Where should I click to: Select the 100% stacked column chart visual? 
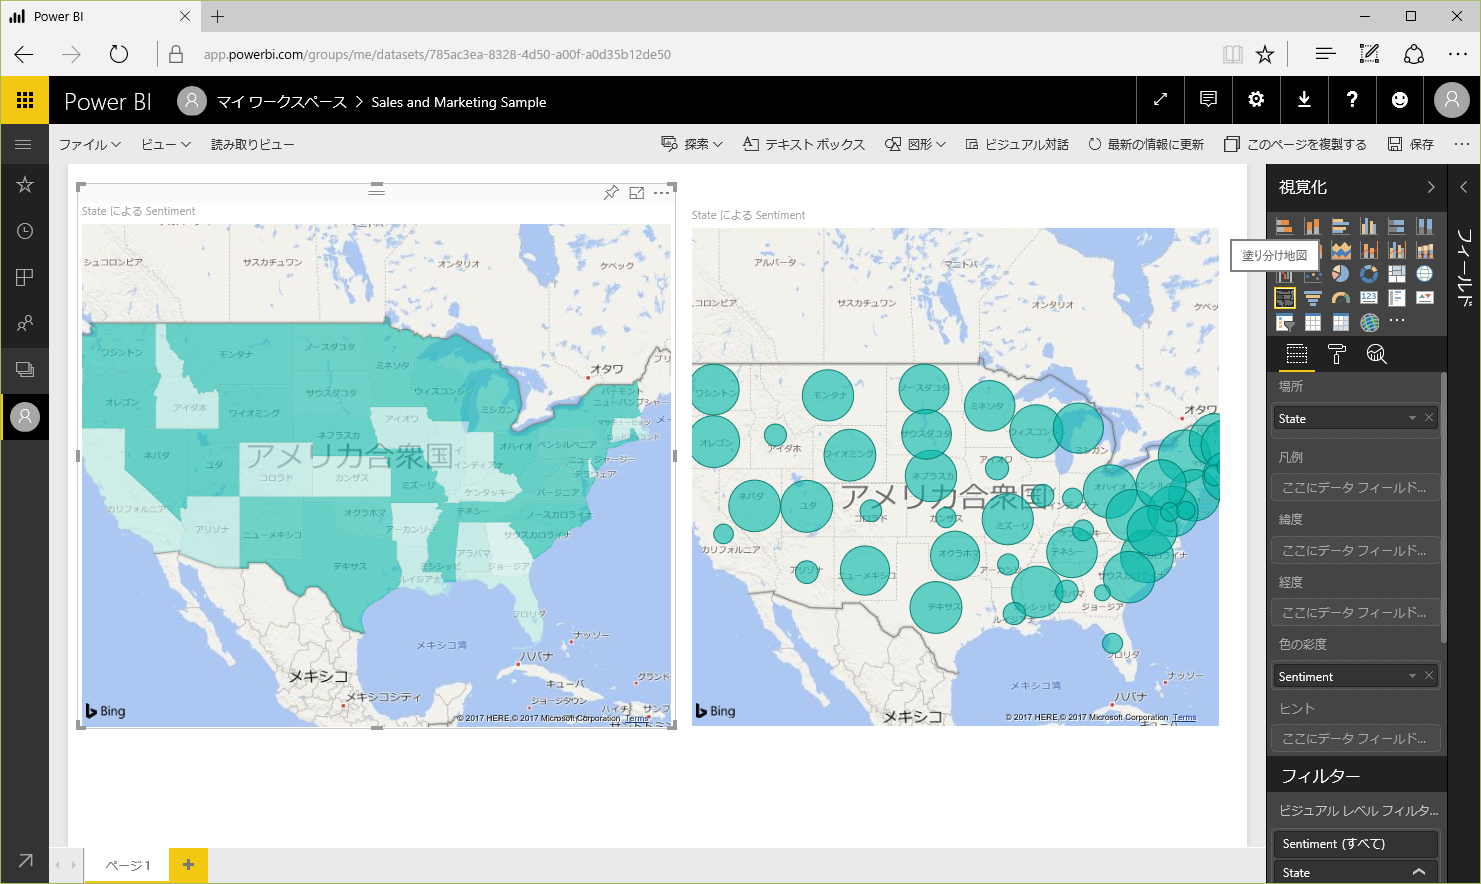tap(1425, 226)
